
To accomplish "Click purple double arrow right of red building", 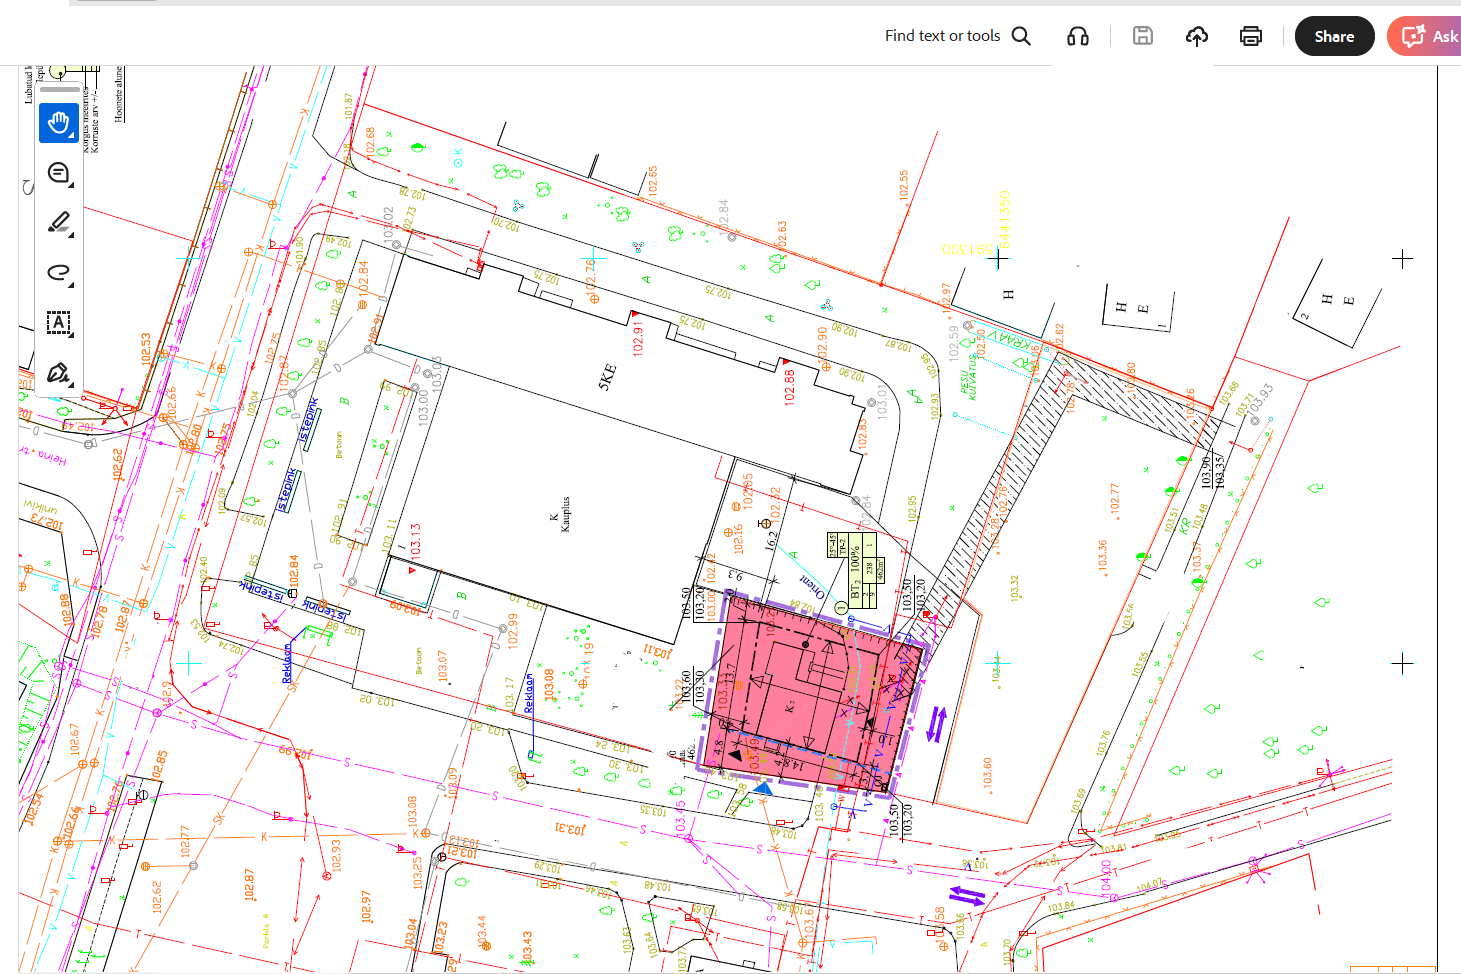I will click(x=936, y=724).
